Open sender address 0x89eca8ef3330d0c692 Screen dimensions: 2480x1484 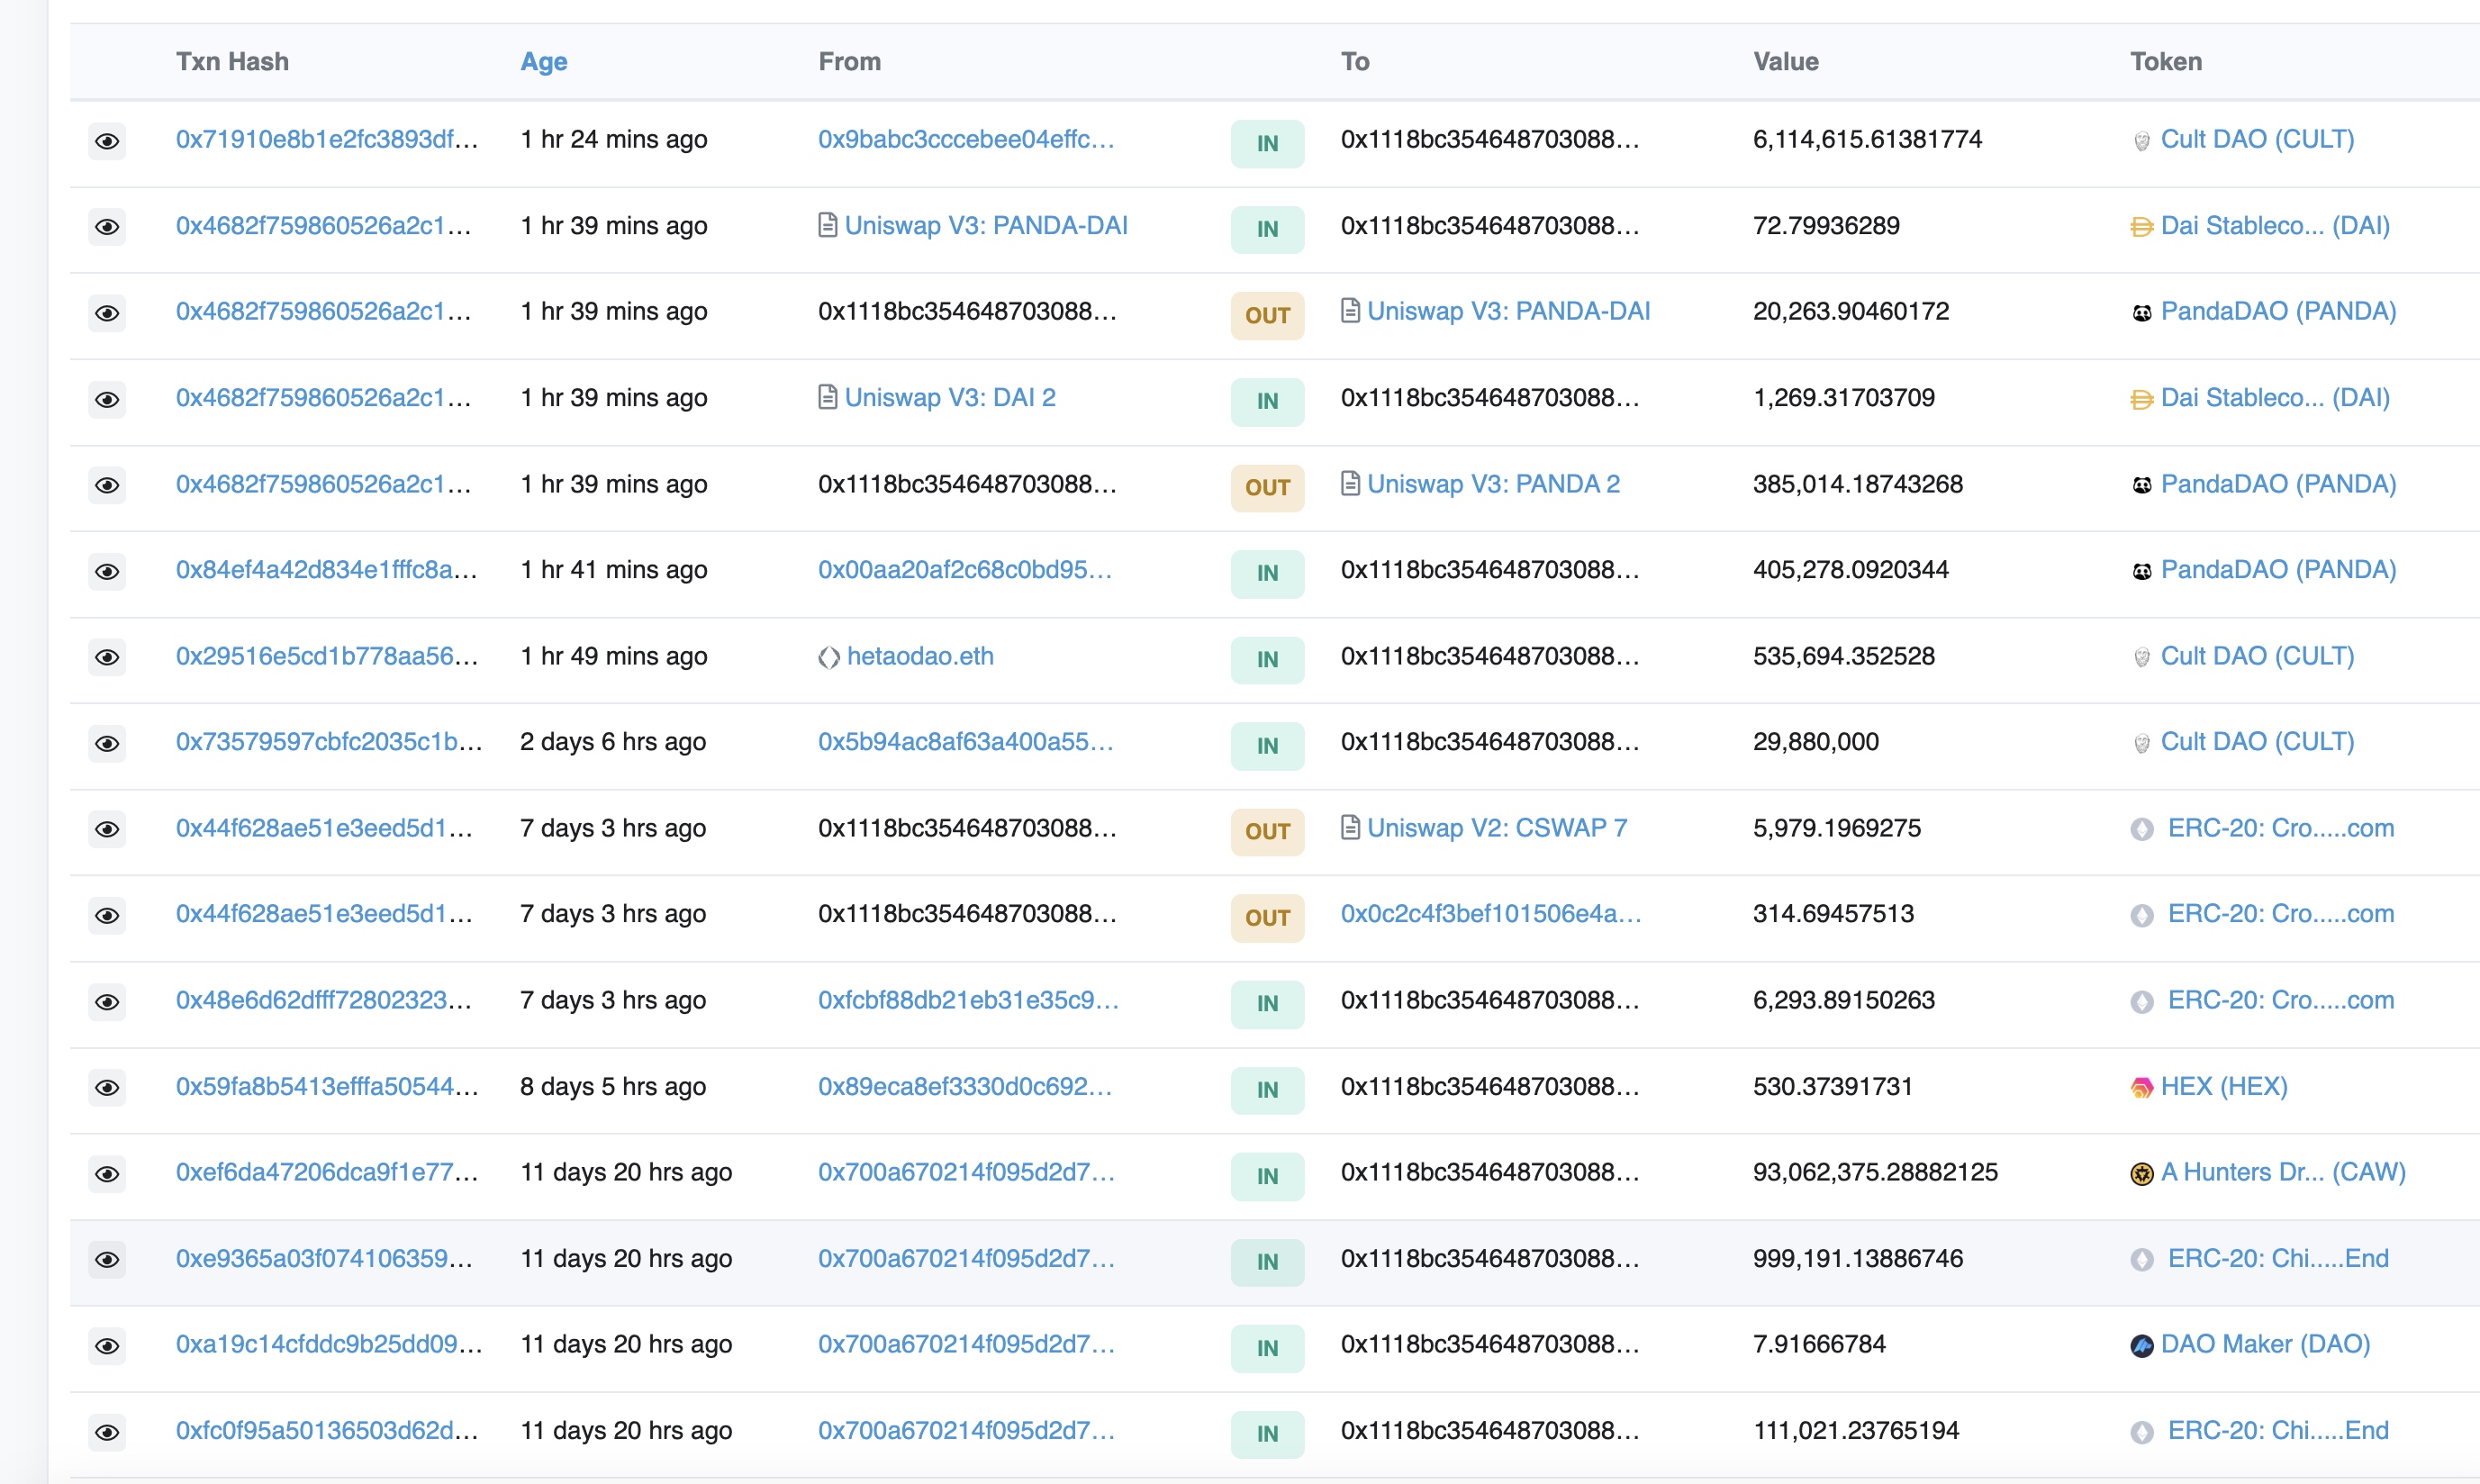coord(965,1086)
